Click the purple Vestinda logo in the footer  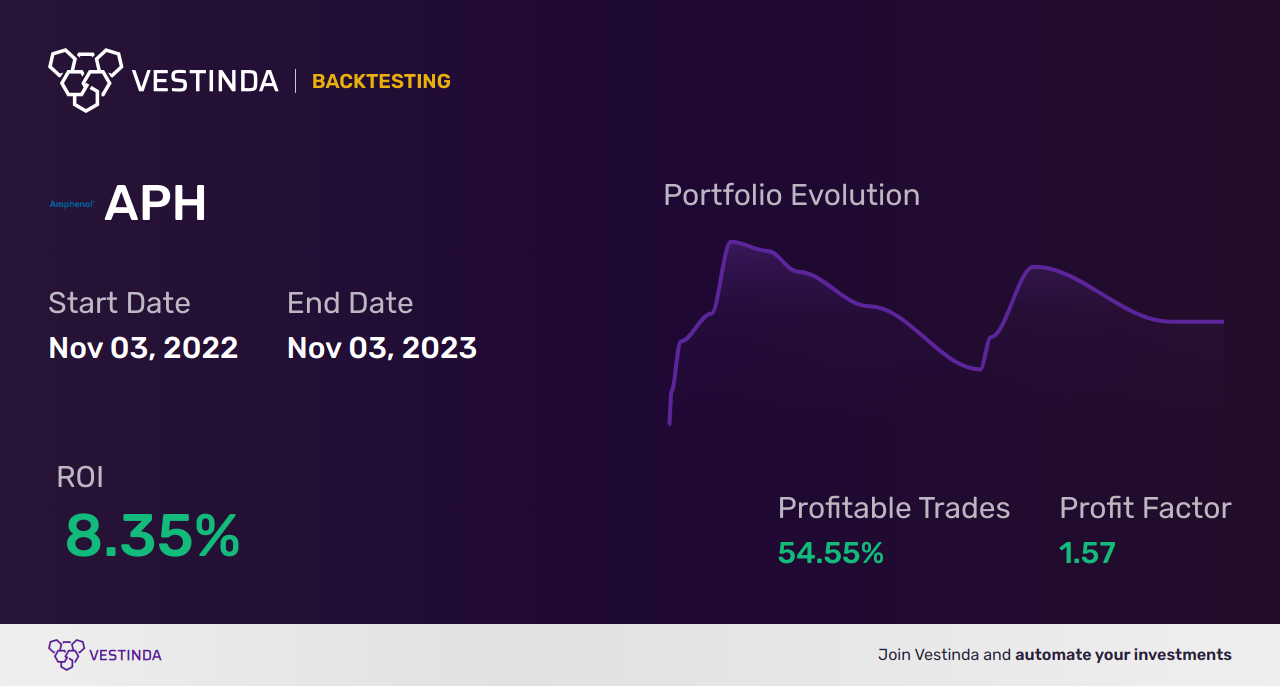point(66,655)
